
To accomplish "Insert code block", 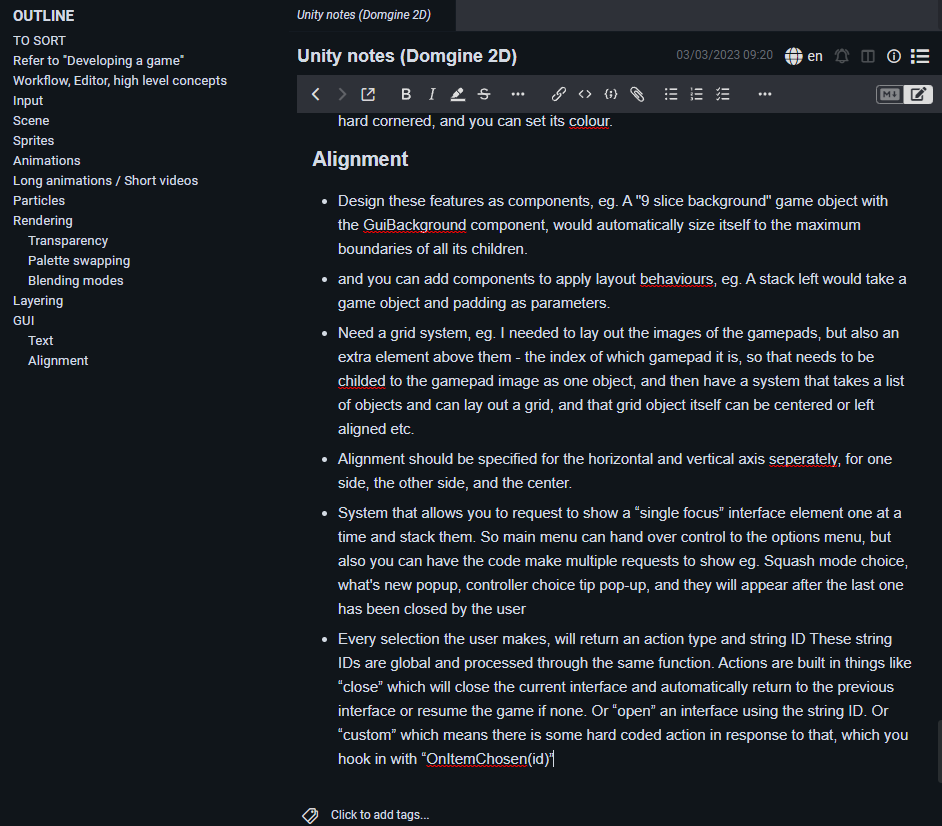I will [610, 94].
